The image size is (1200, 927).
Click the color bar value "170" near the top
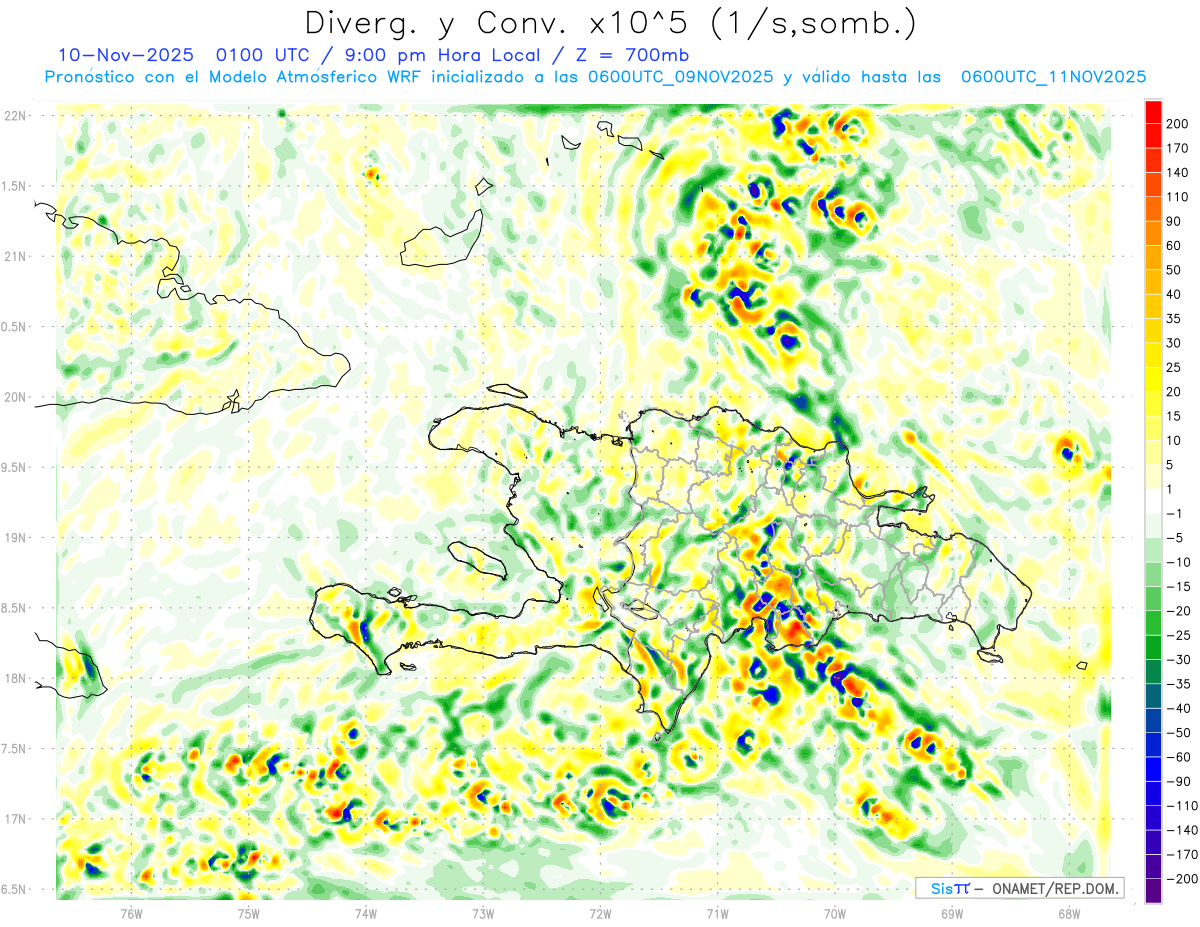(x=1178, y=148)
